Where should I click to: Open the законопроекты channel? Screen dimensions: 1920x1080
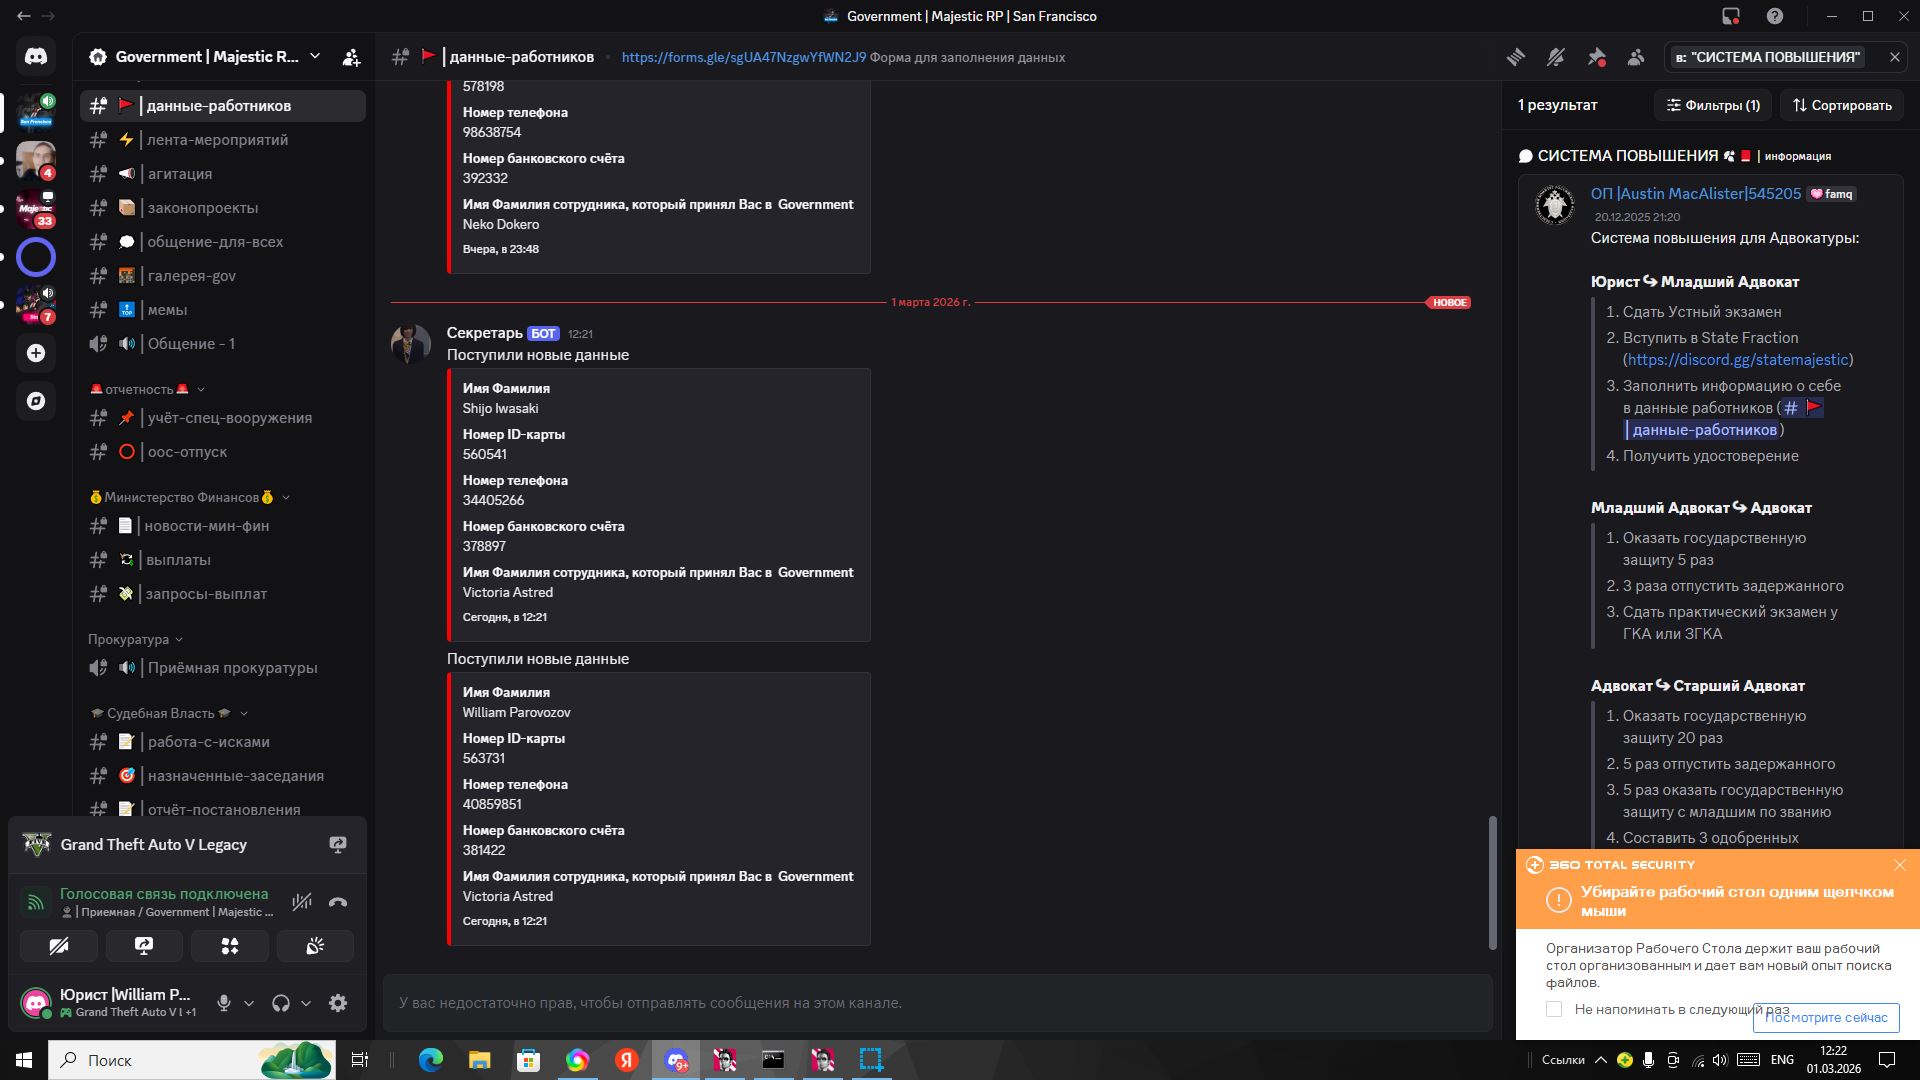pyautogui.click(x=202, y=208)
